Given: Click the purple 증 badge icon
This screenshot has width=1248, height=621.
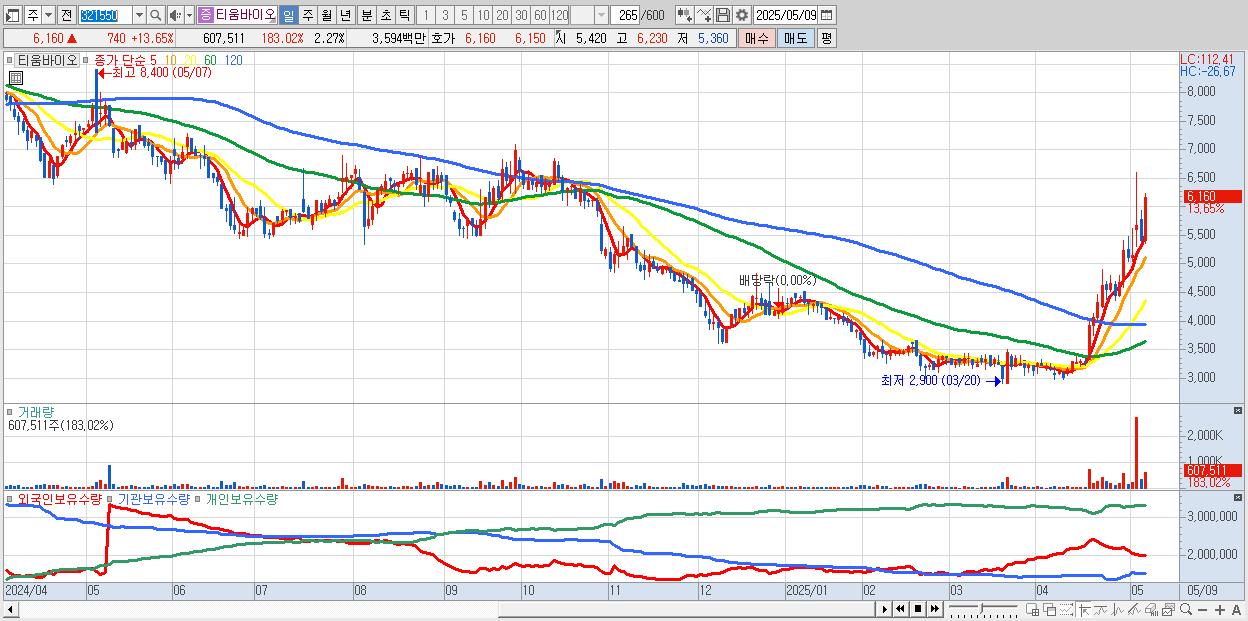Looking at the screenshot, I should tap(205, 15).
